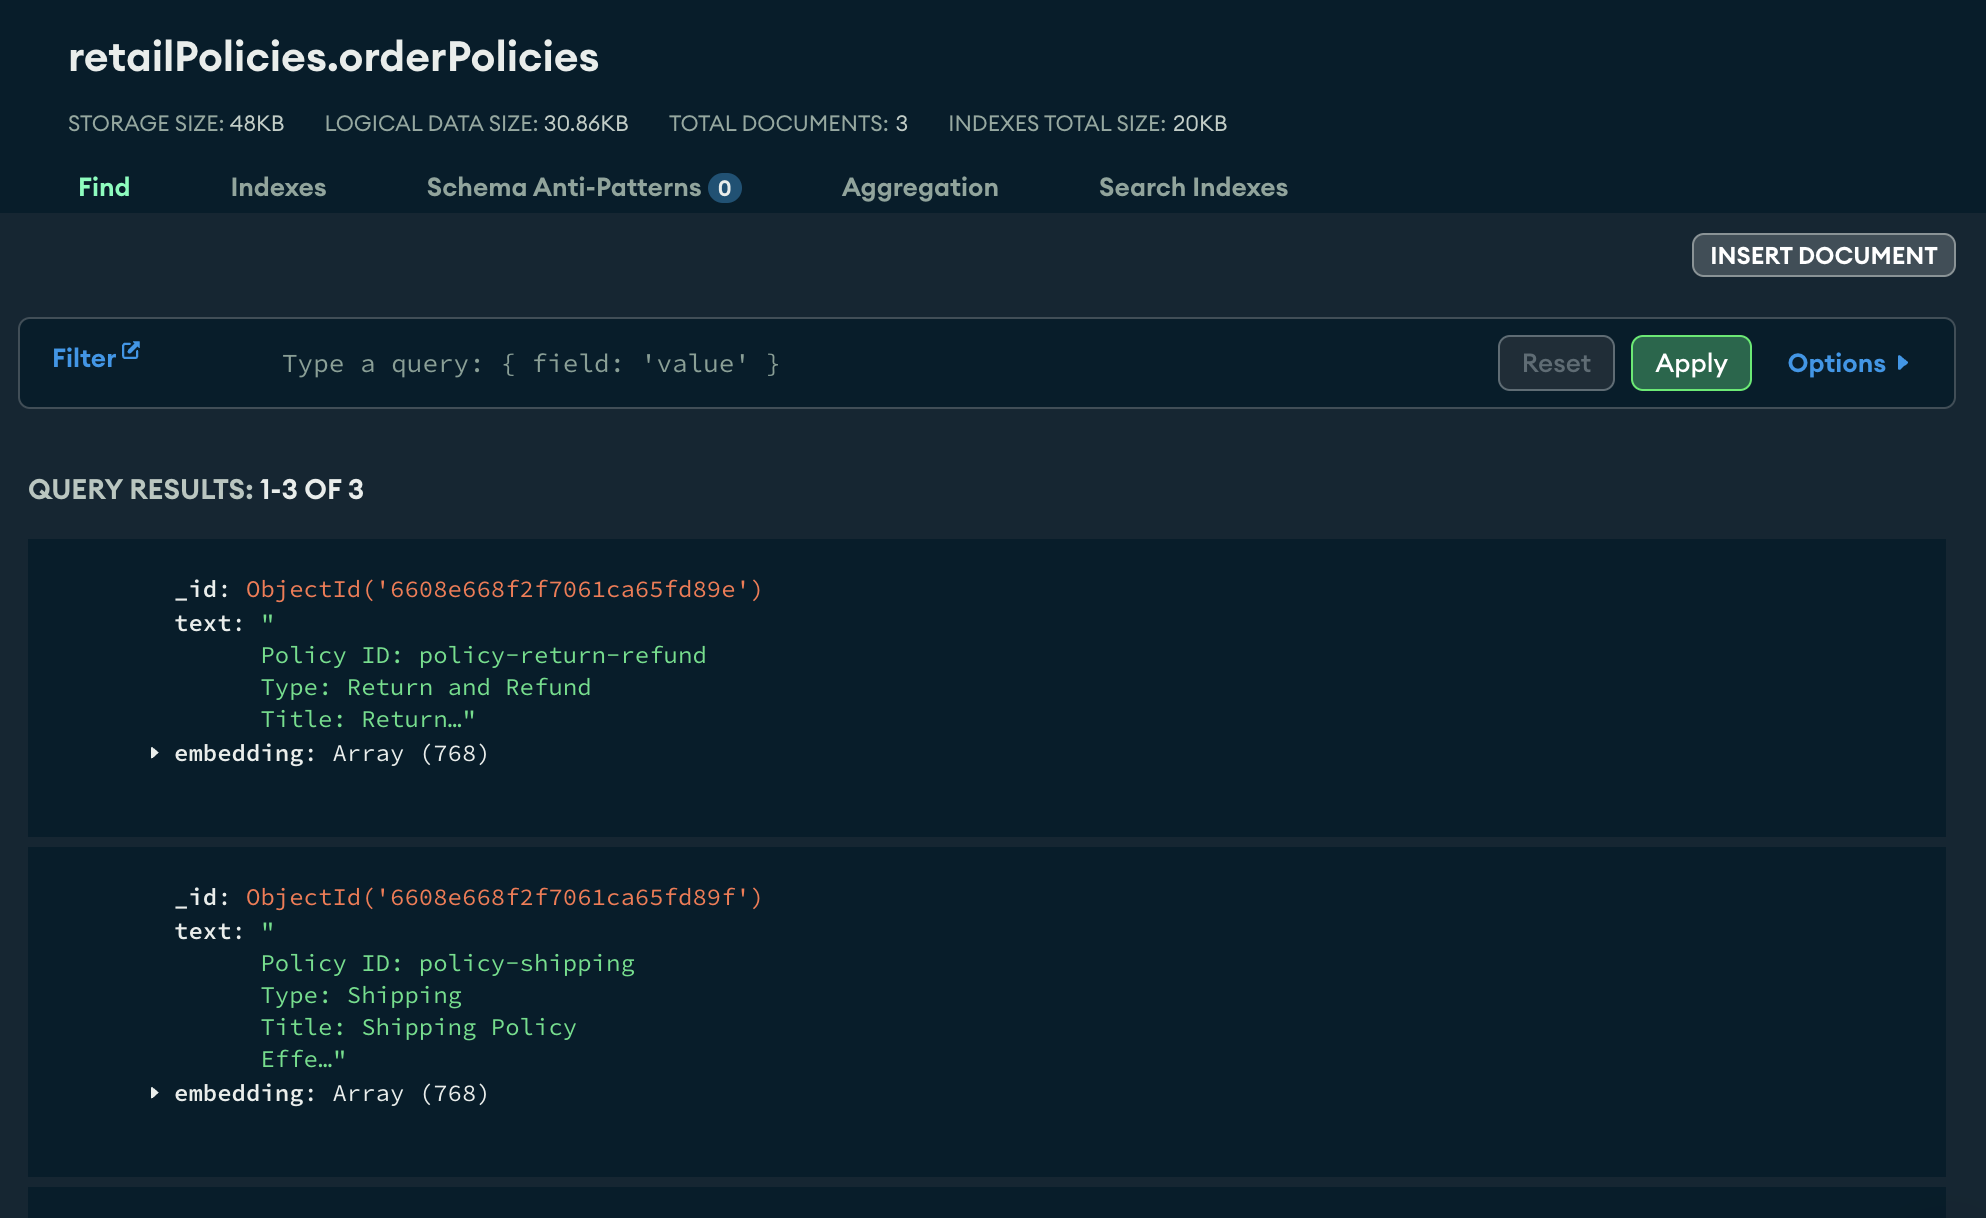Open the Filter external link icon
This screenshot has height=1218, width=1986.
pyautogui.click(x=131, y=351)
